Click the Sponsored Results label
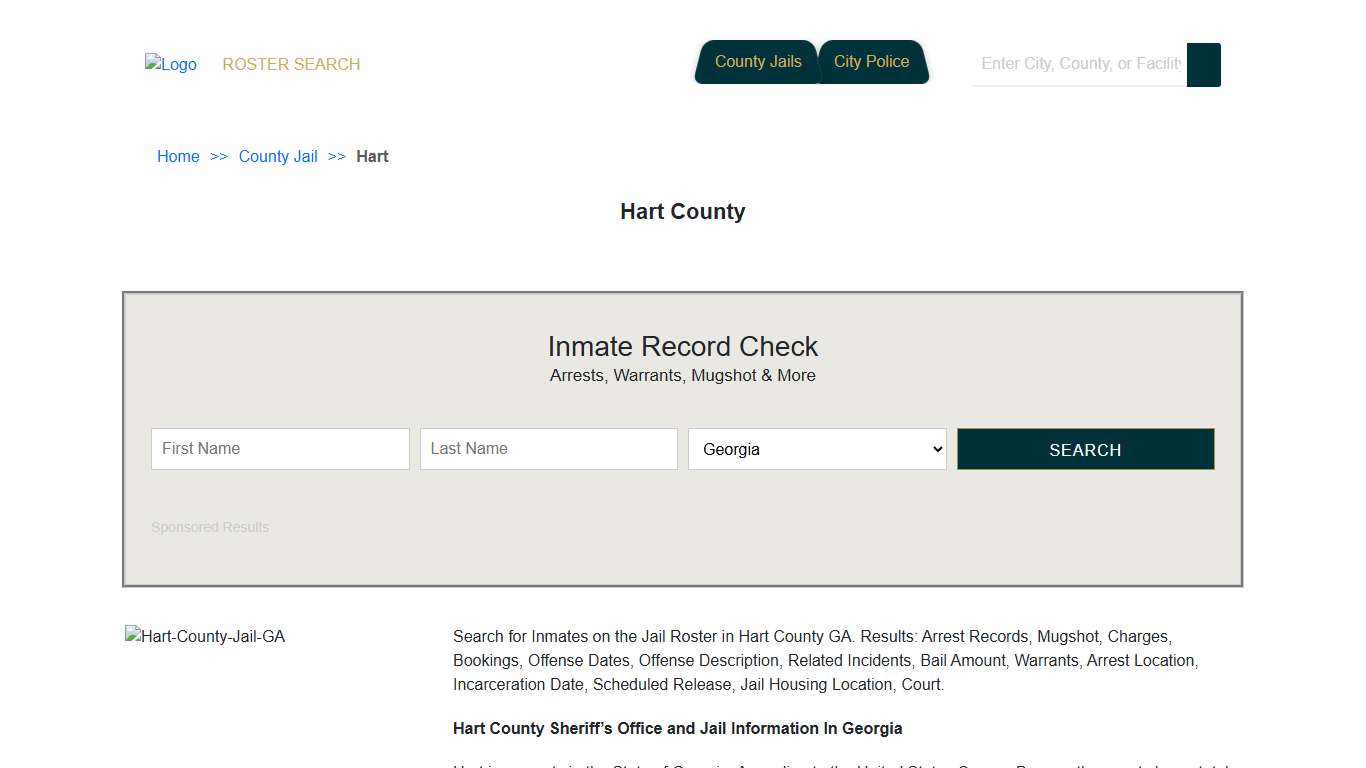 click(210, 527)
